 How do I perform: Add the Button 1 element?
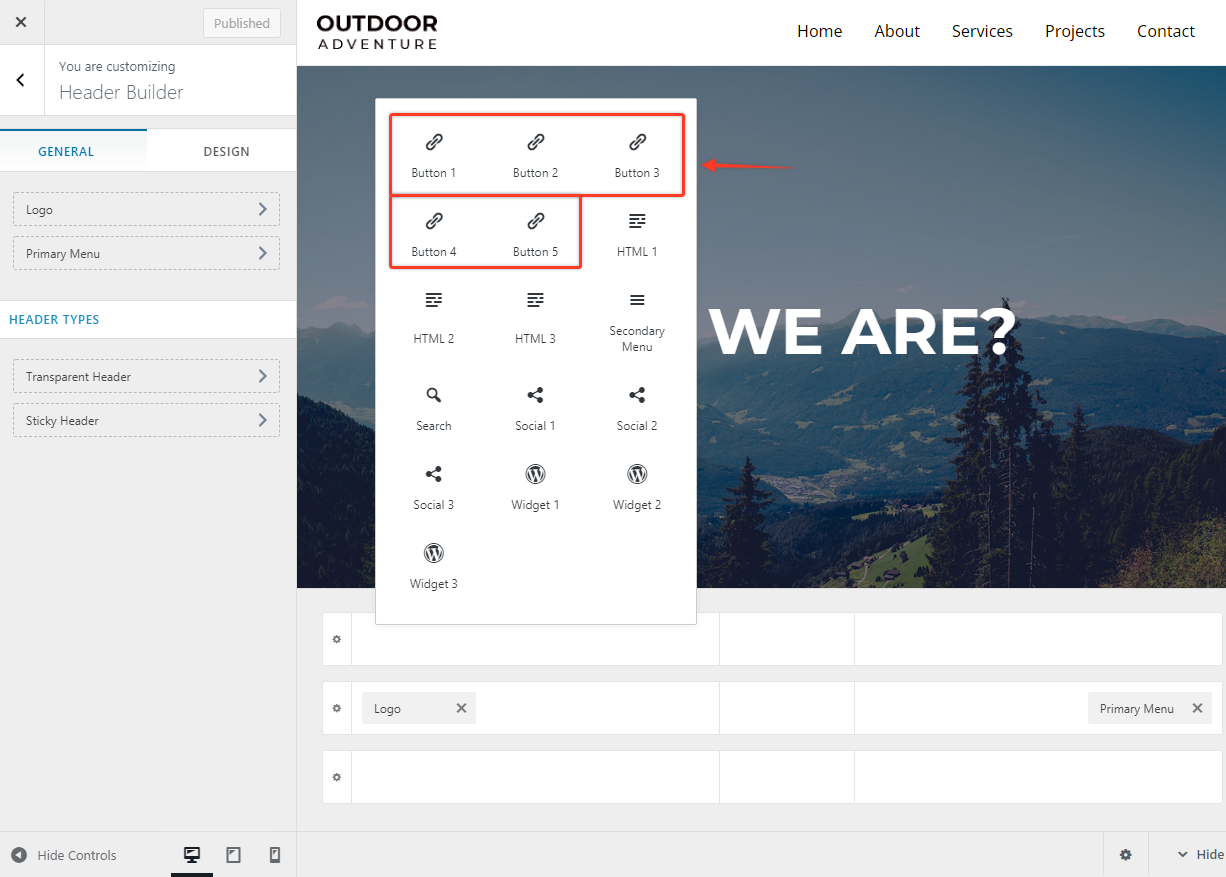433,156
